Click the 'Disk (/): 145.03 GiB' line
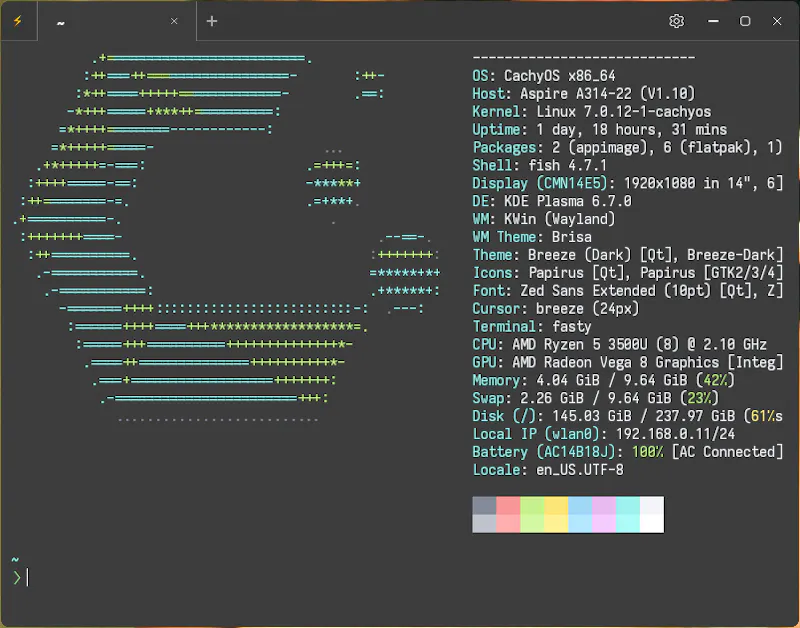The width and height of the screenshot is (800, 628). point(628,416)
